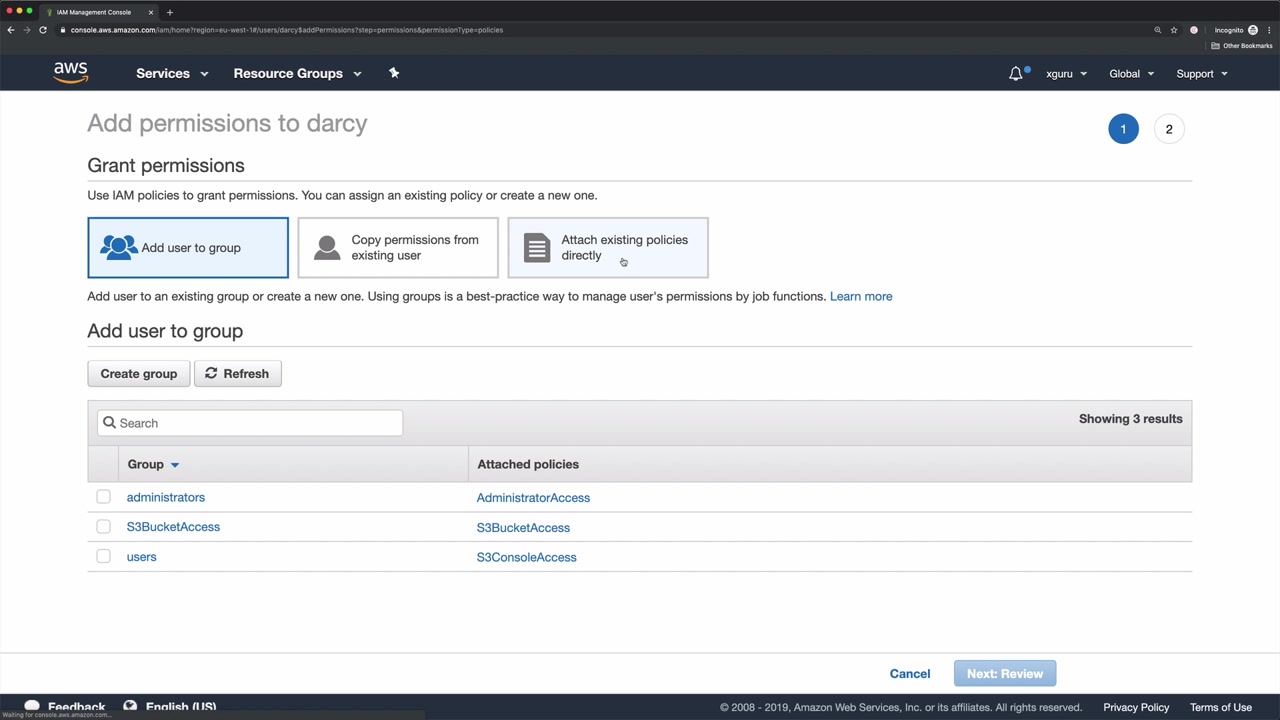
Task: Open a new browser tab with the plus icon
Action: (x=170, y=12)
